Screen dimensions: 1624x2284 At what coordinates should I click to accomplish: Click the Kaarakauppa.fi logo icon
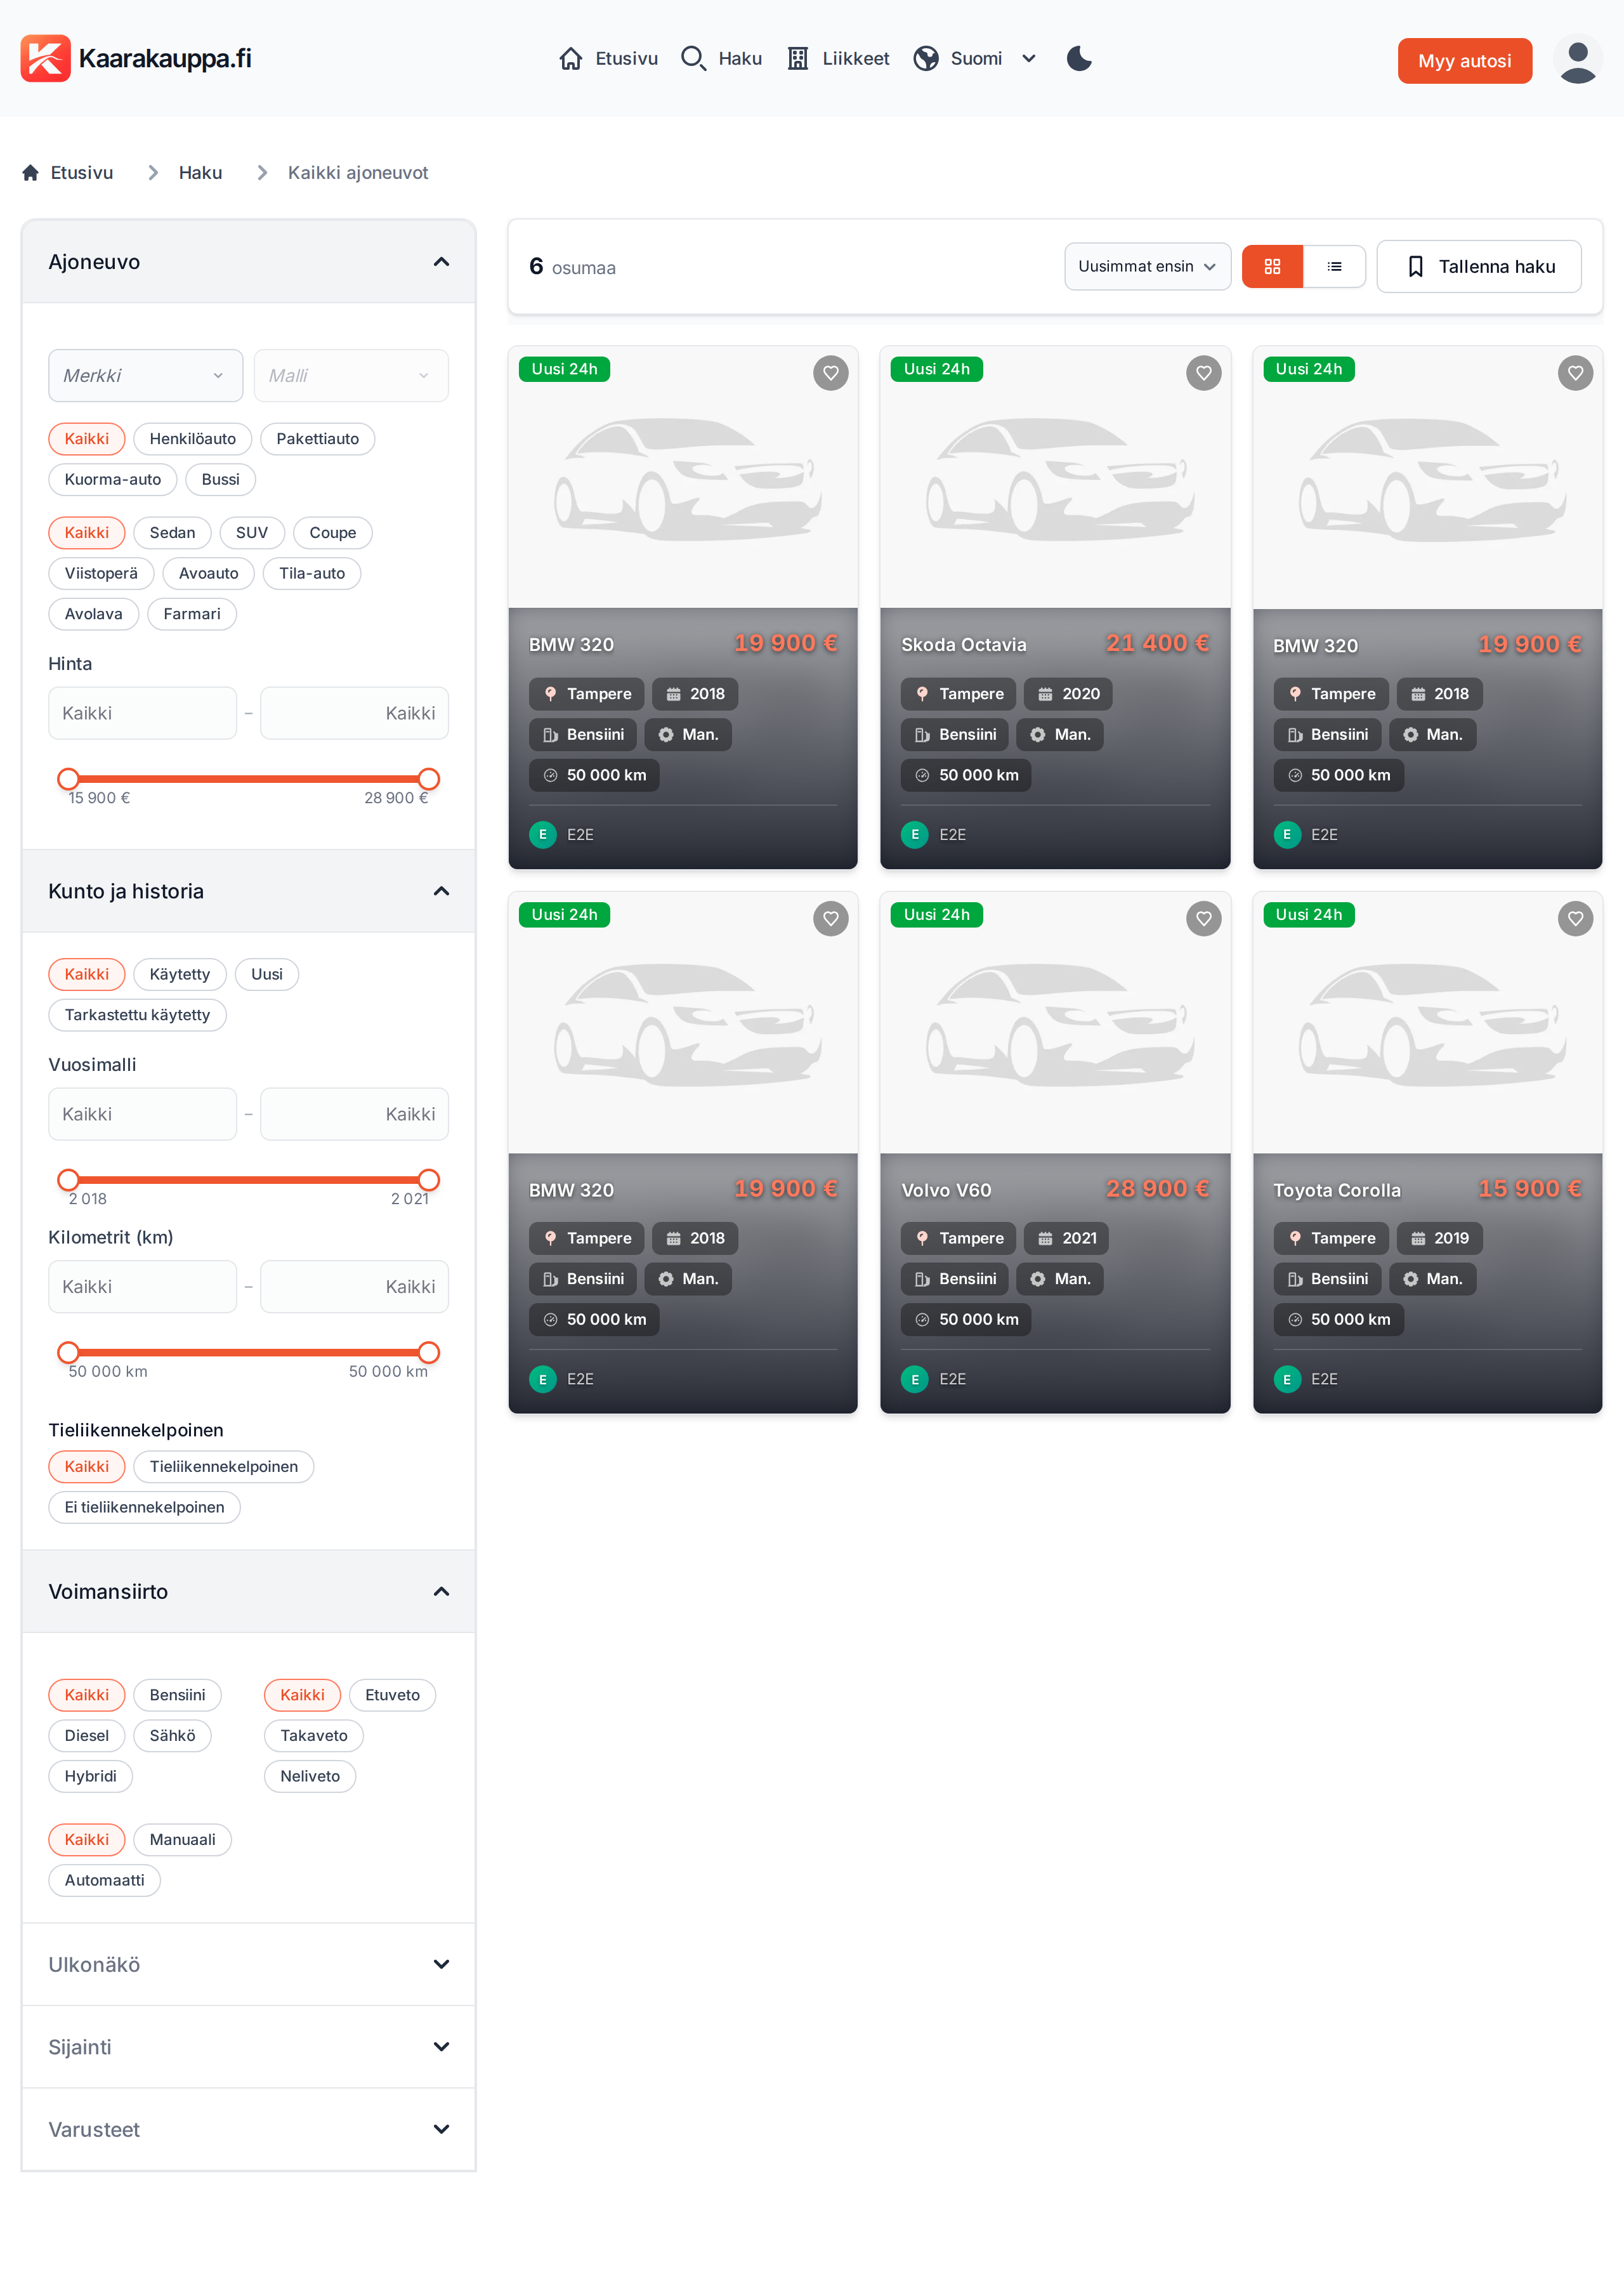(45, 58)
